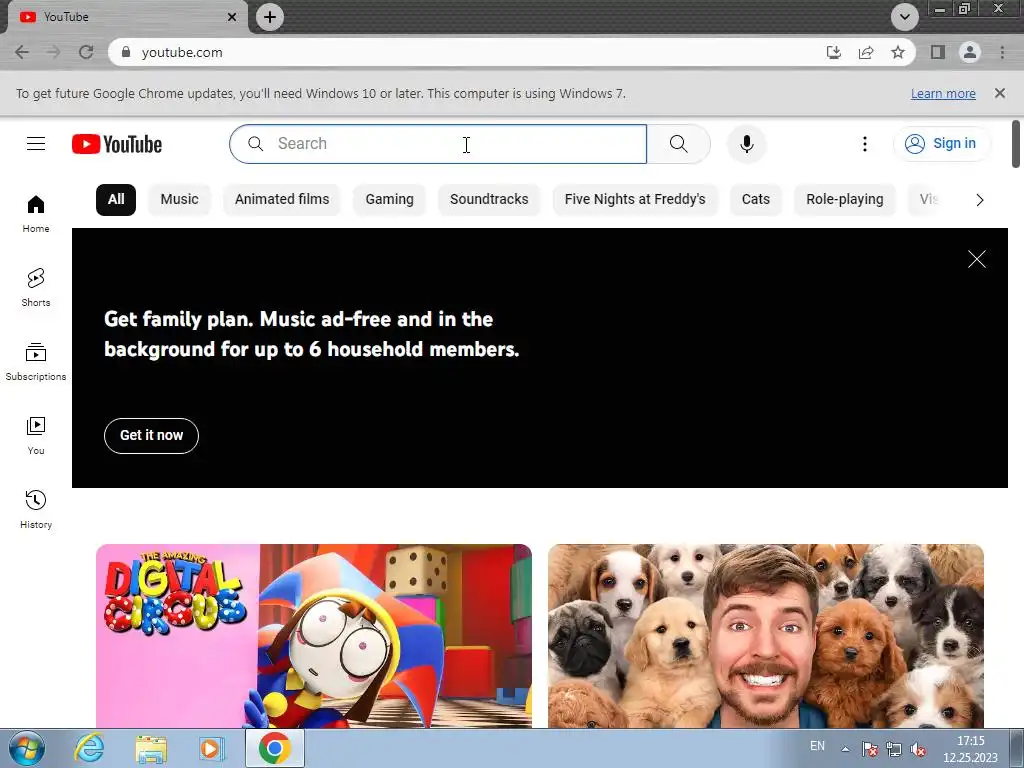
Task: Open the taskbar clock and date
Action: pos(970,749)
